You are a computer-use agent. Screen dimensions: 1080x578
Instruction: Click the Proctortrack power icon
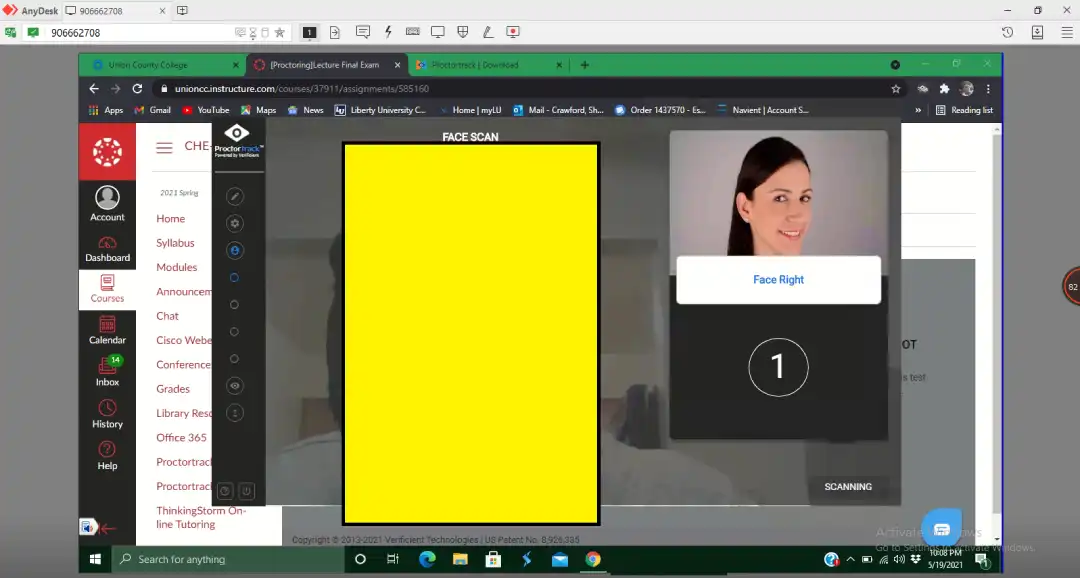click(246, 491)
